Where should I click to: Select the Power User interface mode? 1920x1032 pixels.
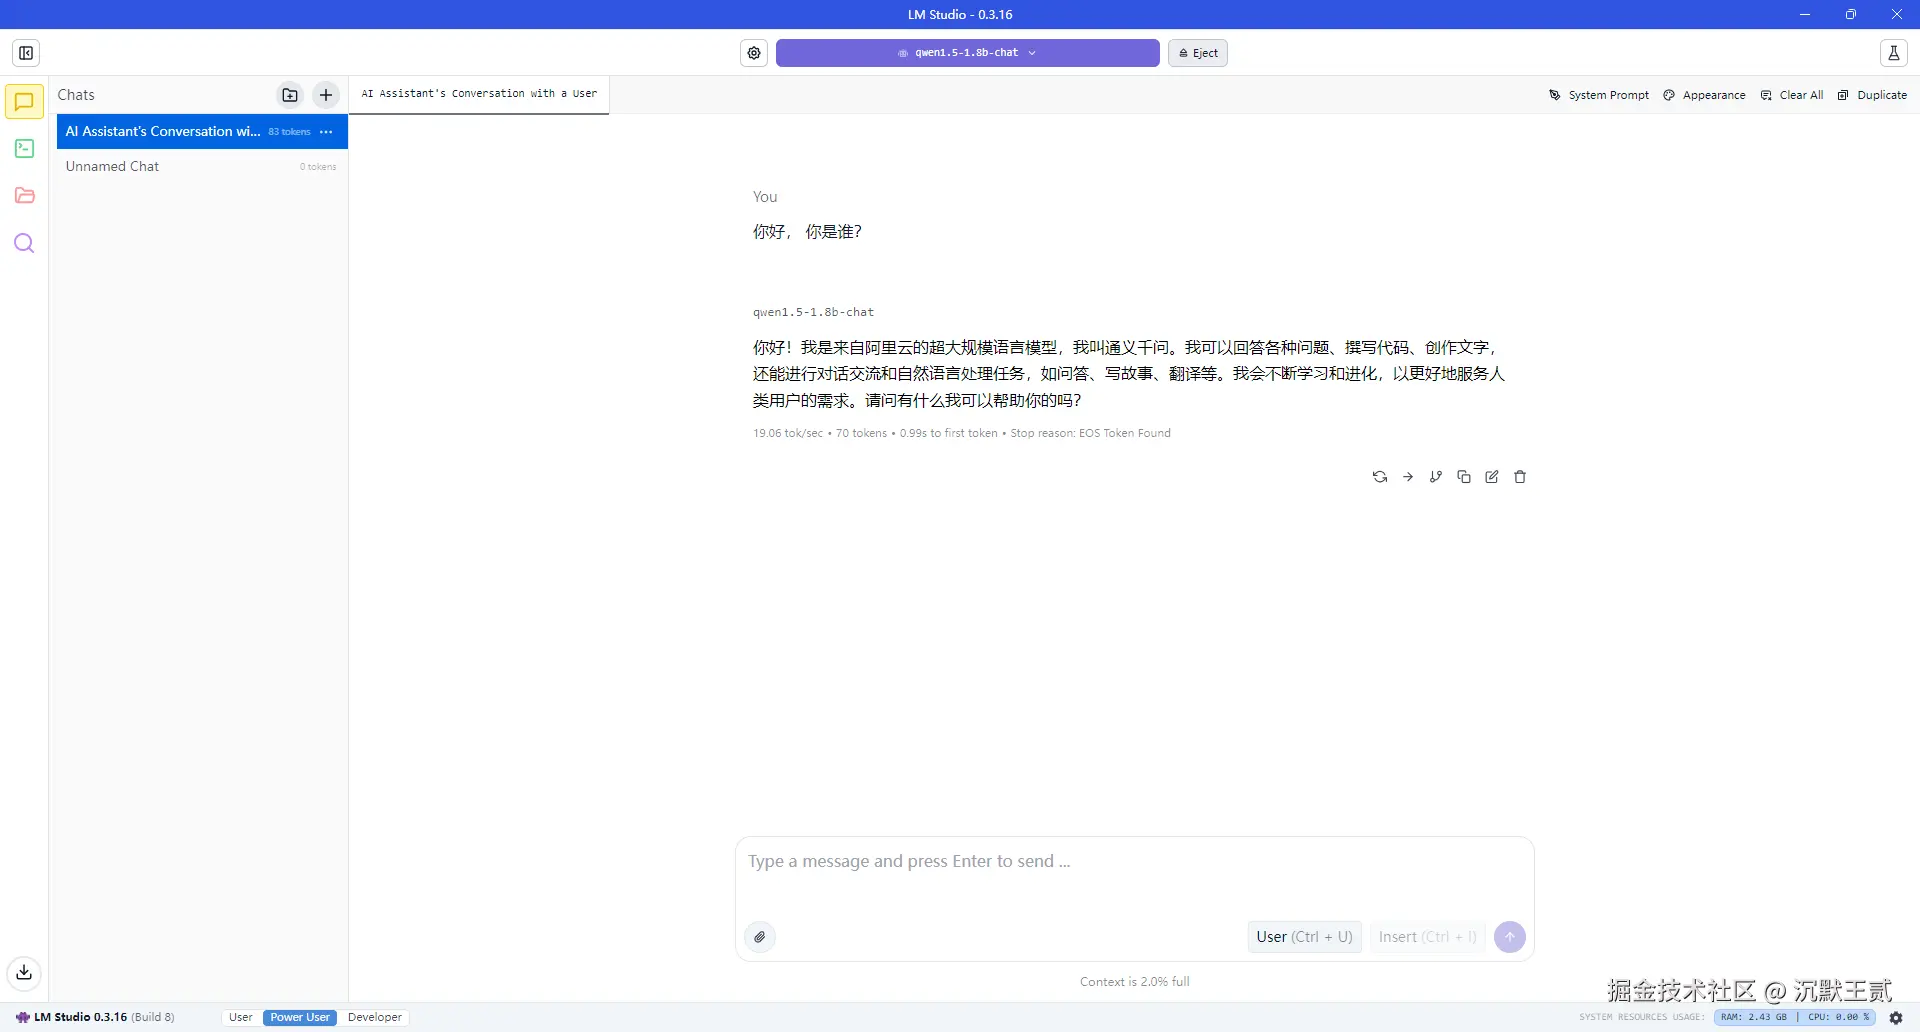300,1018
